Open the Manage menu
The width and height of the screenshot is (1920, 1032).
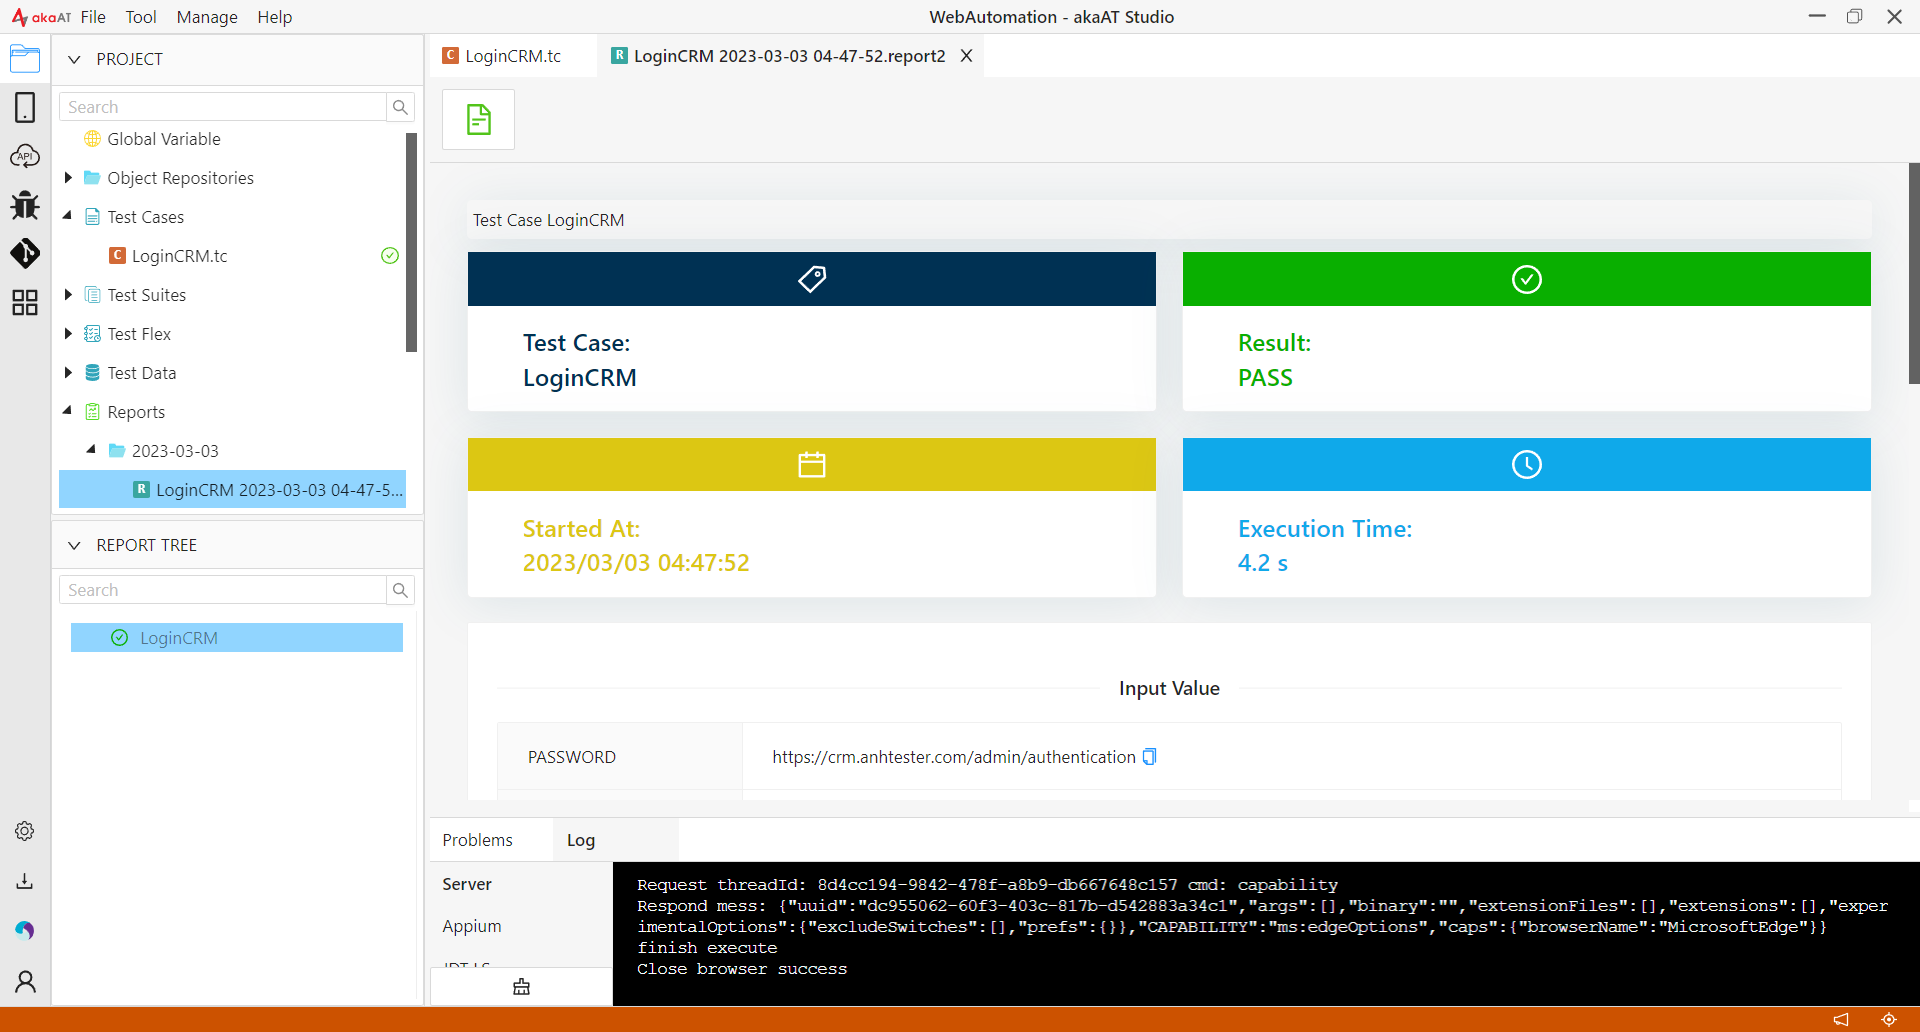(207, 17)
